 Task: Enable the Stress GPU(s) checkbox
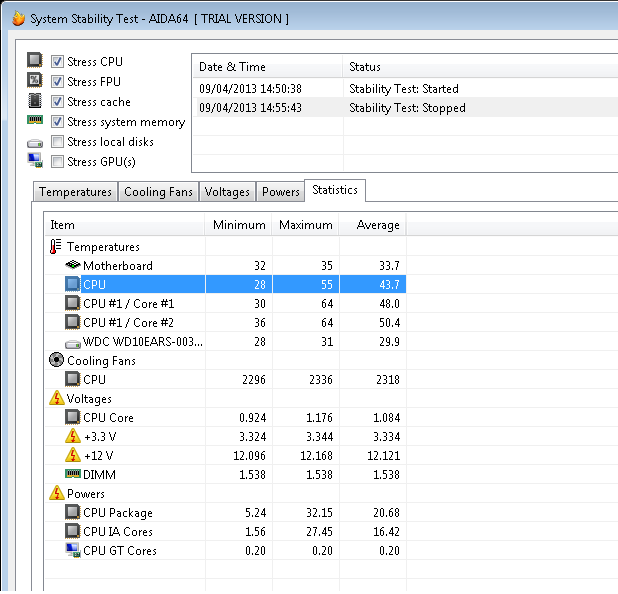click(58, 162)
